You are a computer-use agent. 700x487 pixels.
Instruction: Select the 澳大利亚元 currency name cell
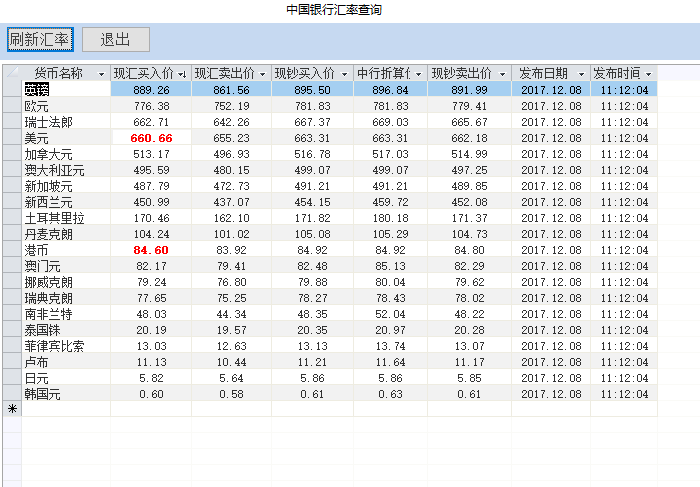(66, 170)
